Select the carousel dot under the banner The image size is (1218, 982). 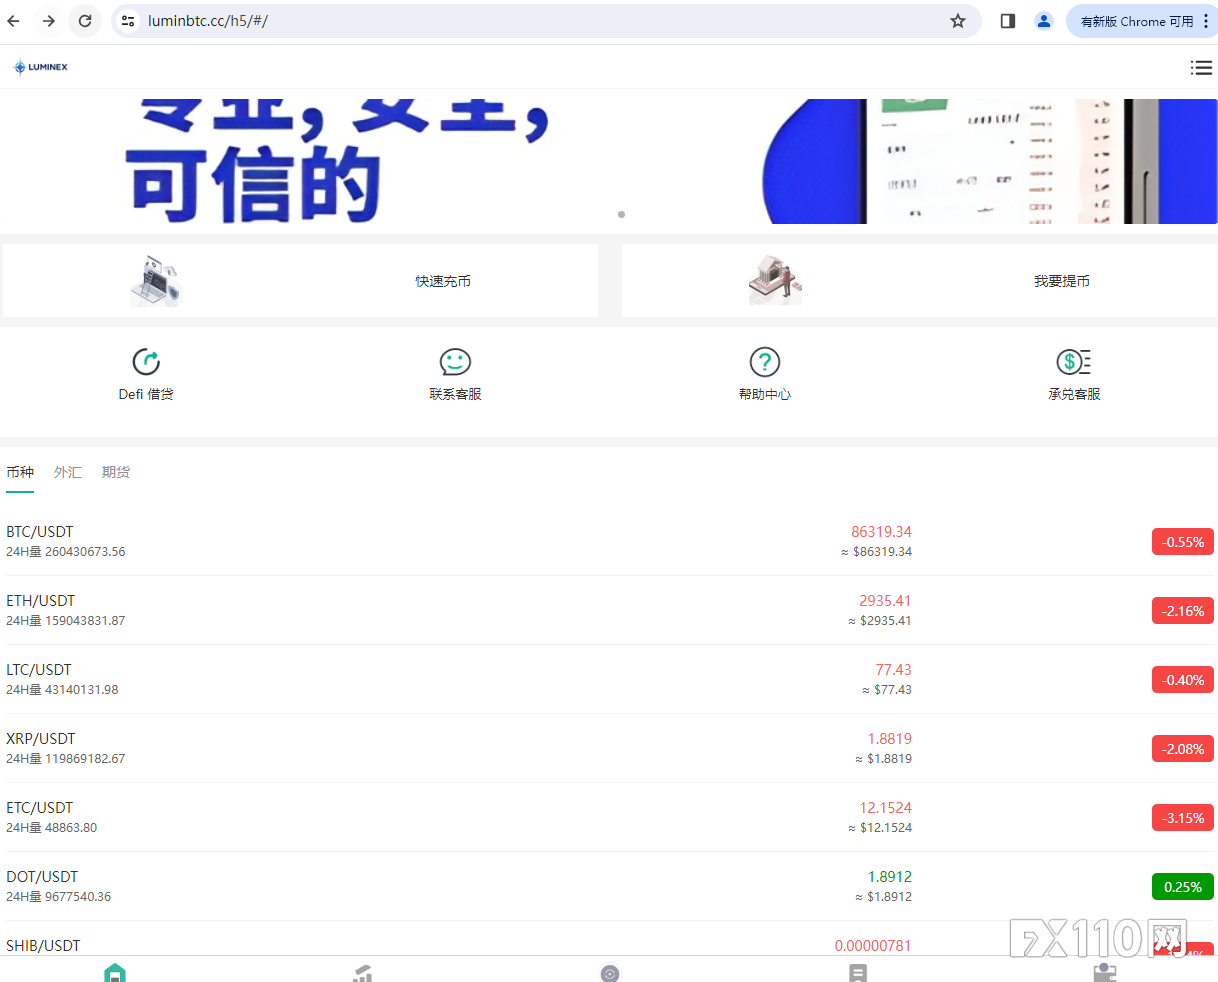click(x=621, y=214)
